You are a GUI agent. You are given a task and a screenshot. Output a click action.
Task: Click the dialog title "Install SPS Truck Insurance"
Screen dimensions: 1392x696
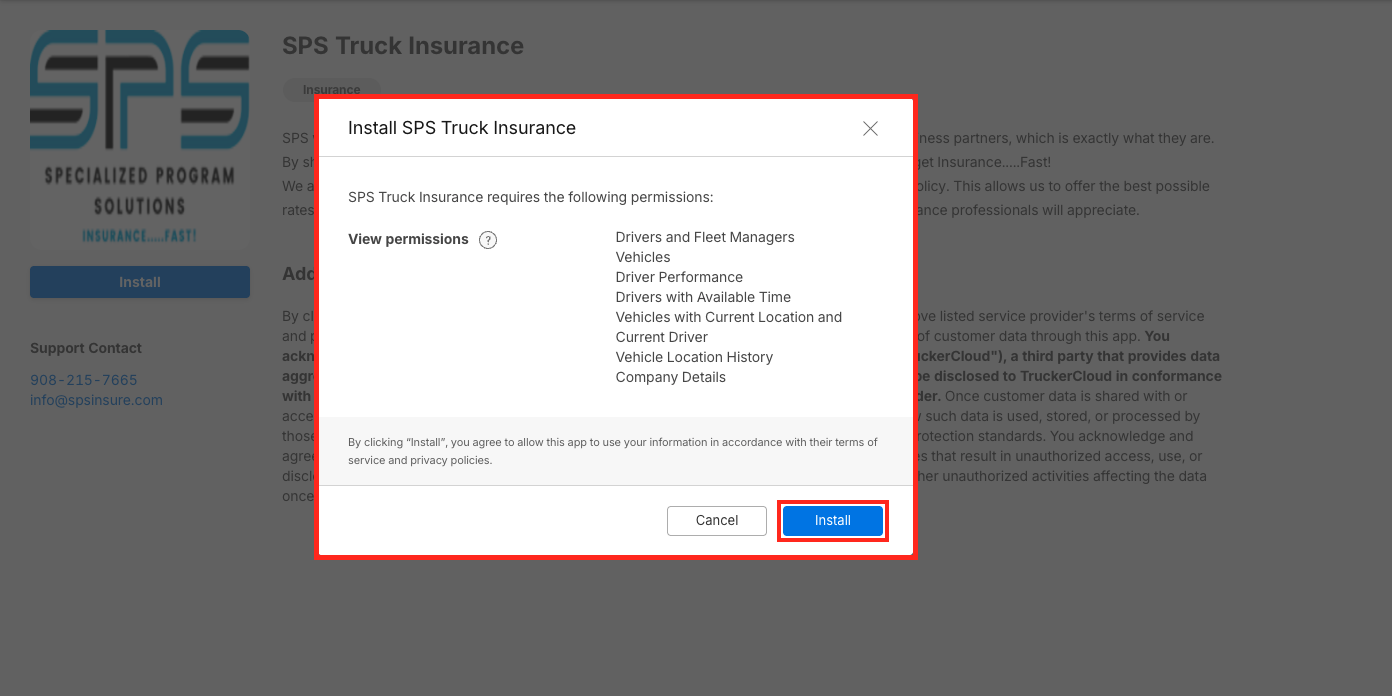pos(462,128)
